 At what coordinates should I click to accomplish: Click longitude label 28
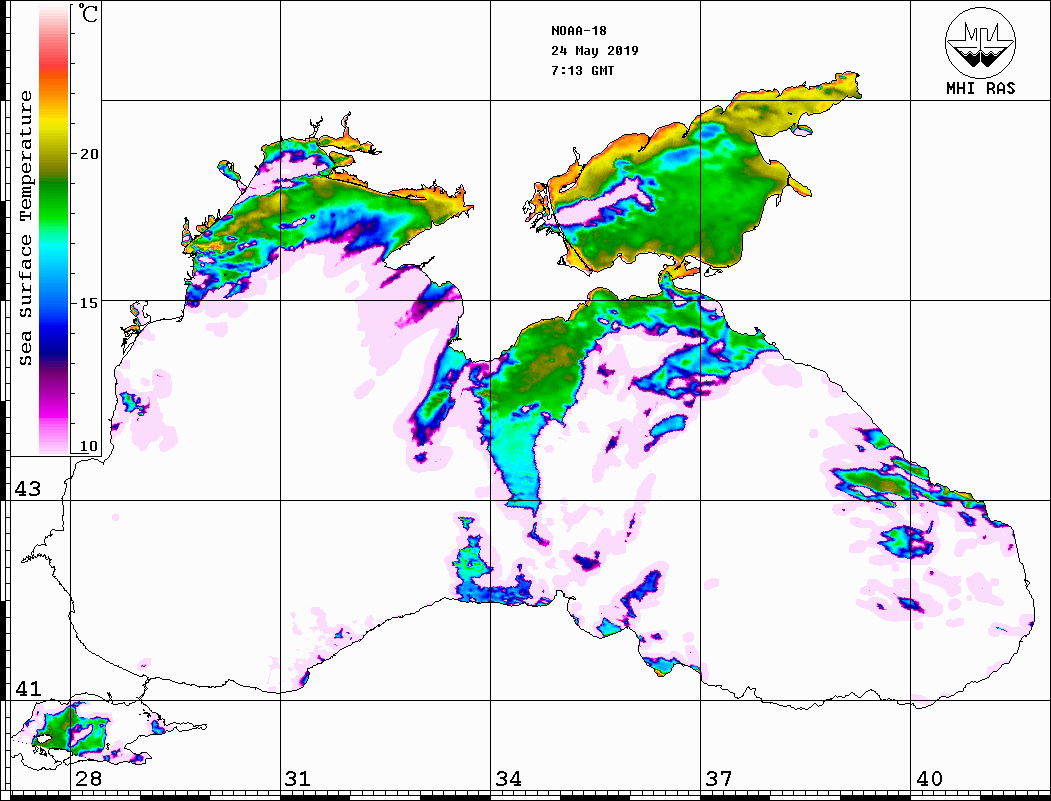click(88, 779)
